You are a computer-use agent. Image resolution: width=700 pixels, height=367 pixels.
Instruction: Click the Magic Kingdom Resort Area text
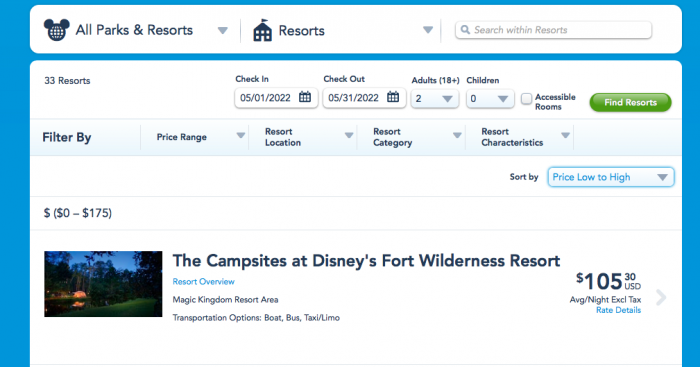pyautogui.click(x=225, y=300)
